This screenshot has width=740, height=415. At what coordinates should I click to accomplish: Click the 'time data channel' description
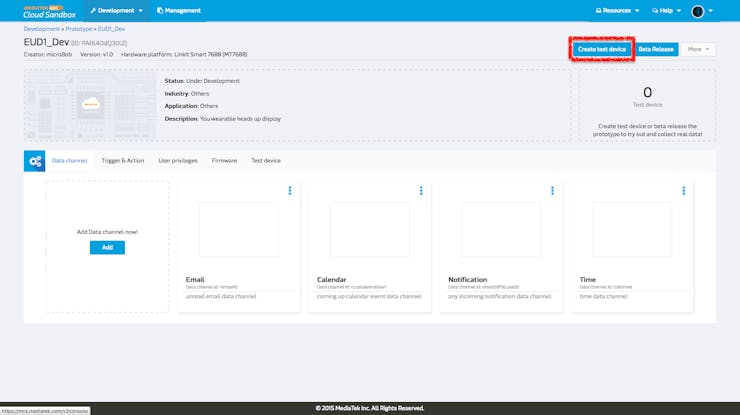click(604, 296)
